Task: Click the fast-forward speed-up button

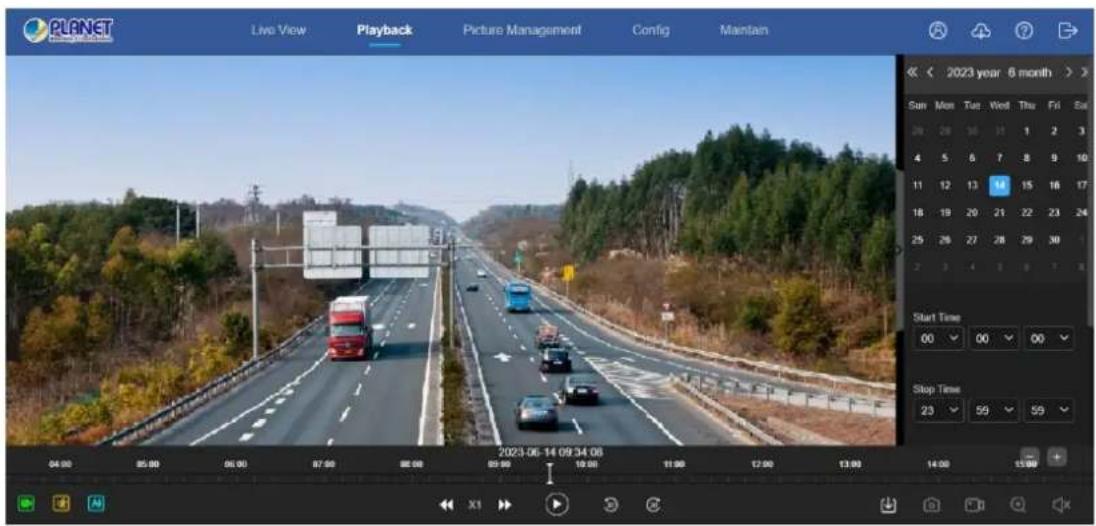Action: pyautogui.click(x=505, y=504)
